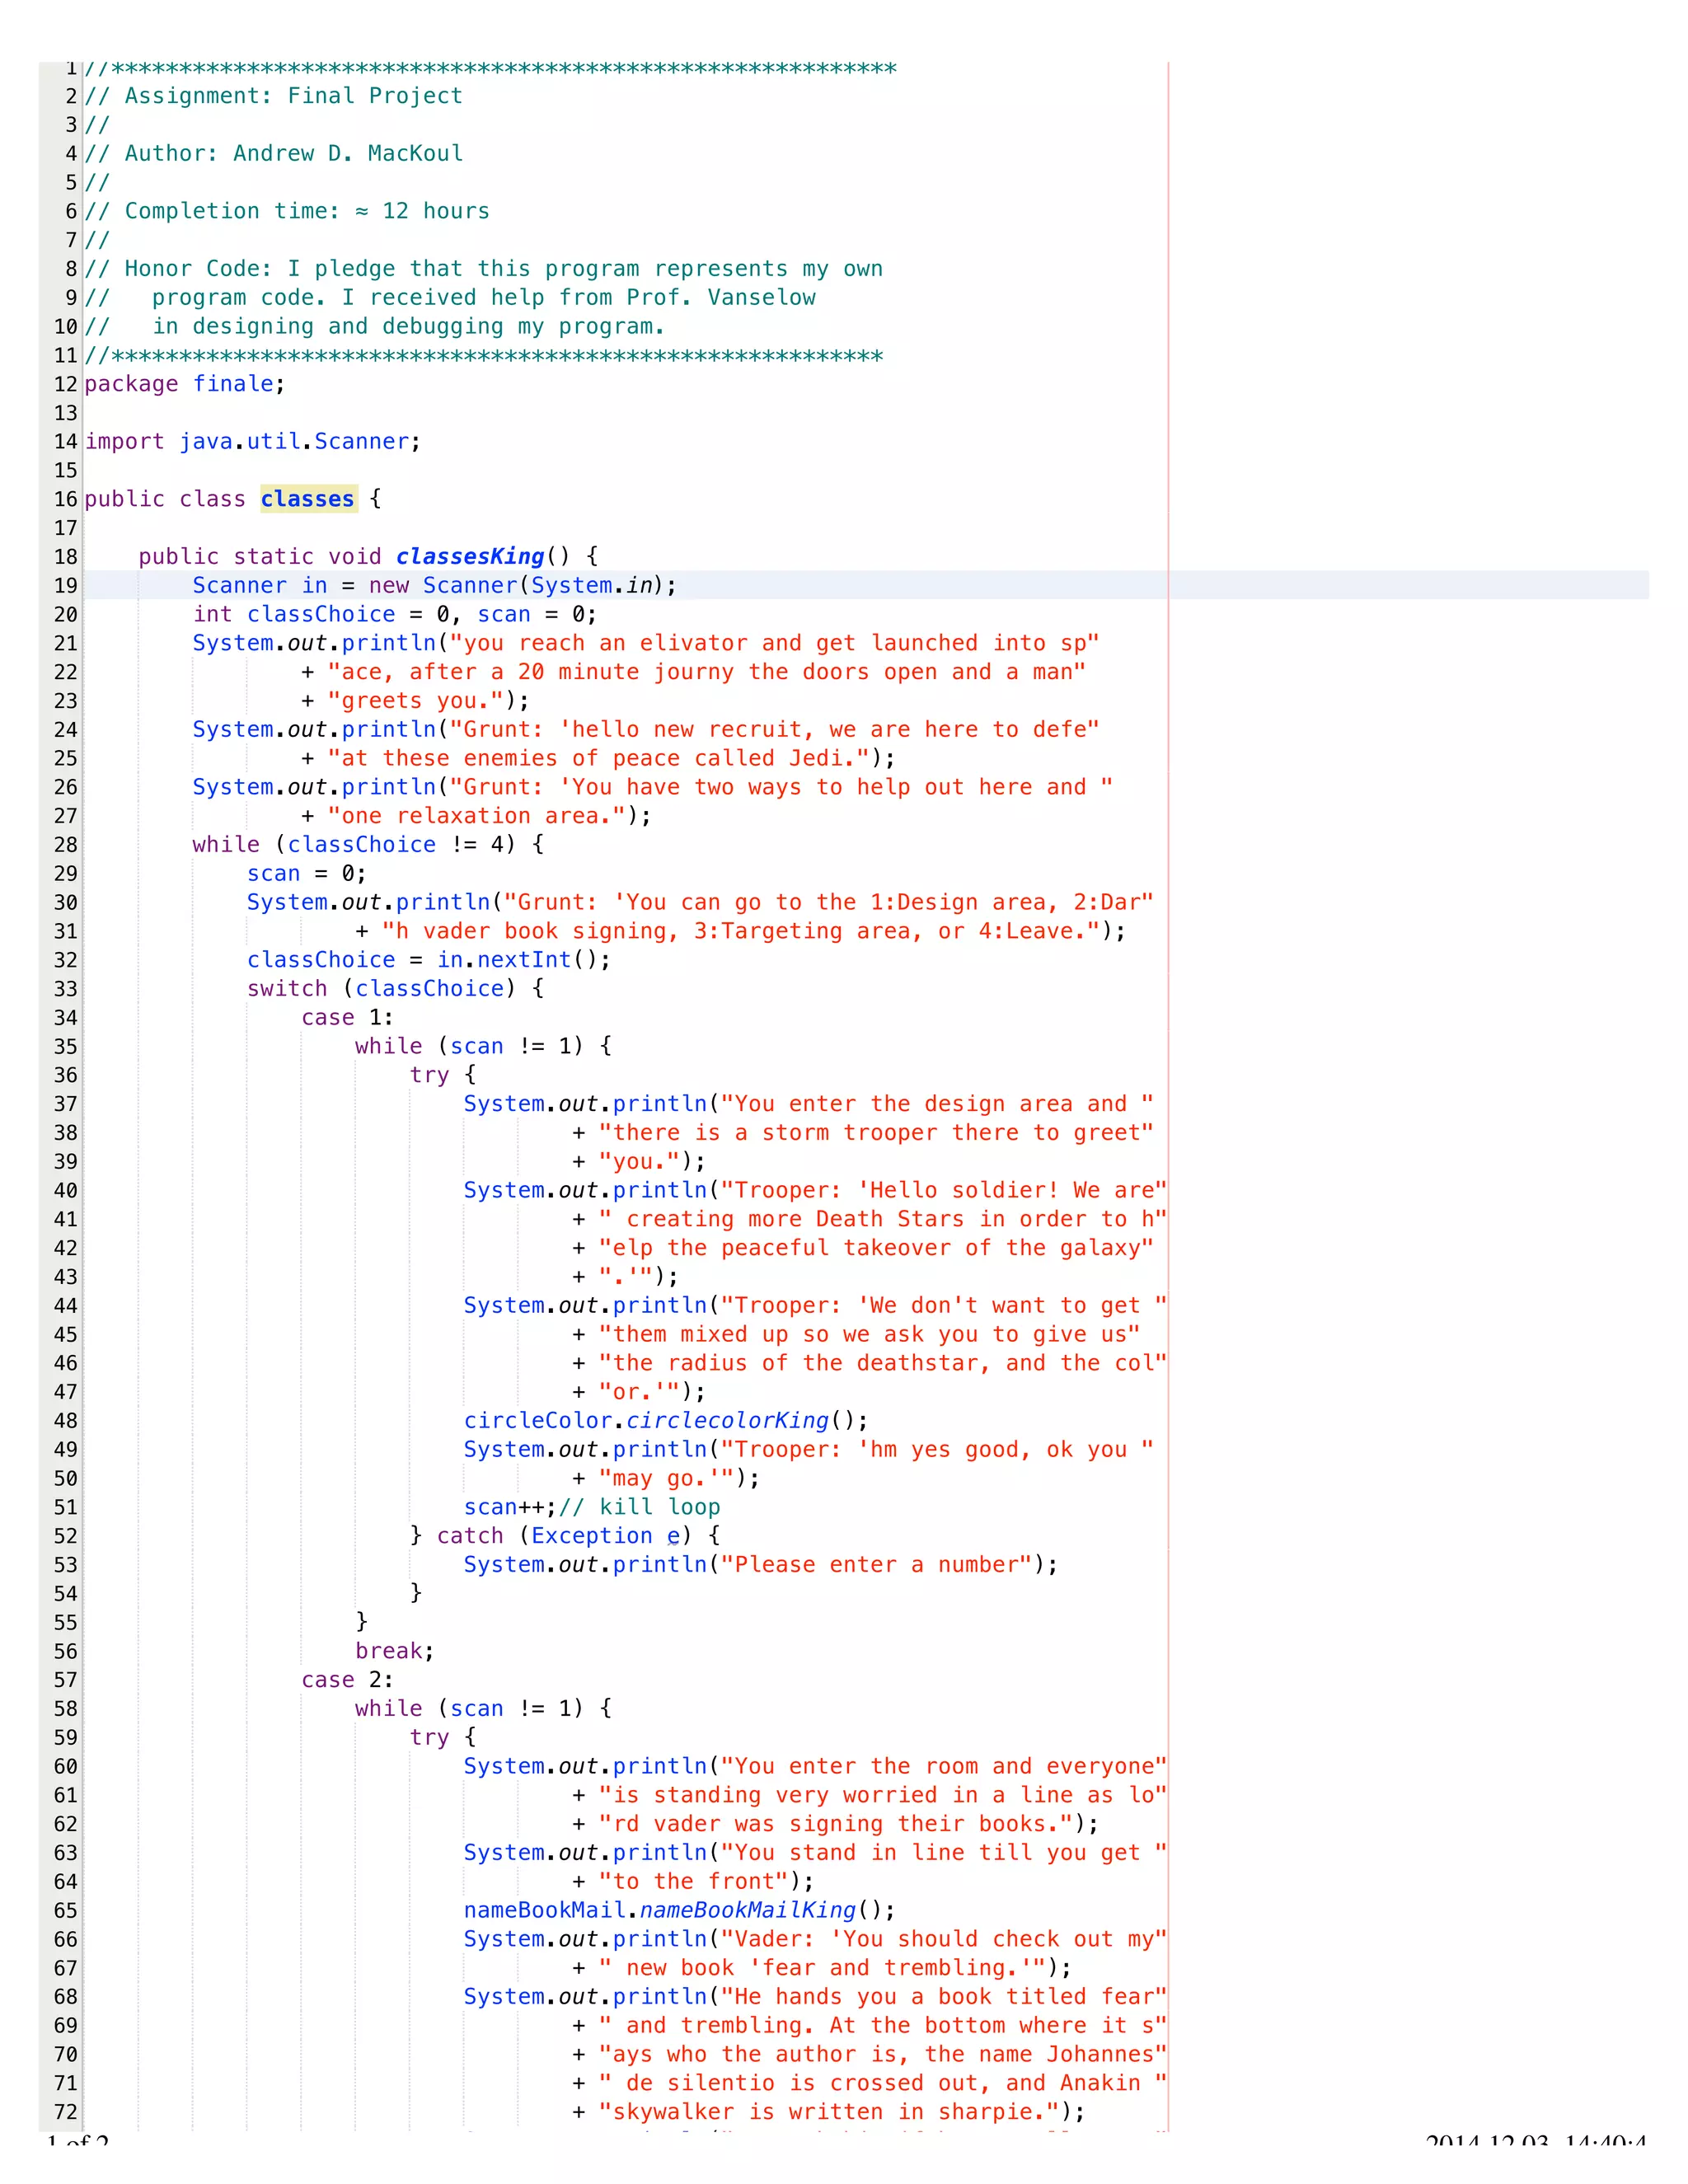Click 'while (classChoice != 4) {' on line 28
The height and width of the screenshot is (2184, 1688).
coord(369,845)
